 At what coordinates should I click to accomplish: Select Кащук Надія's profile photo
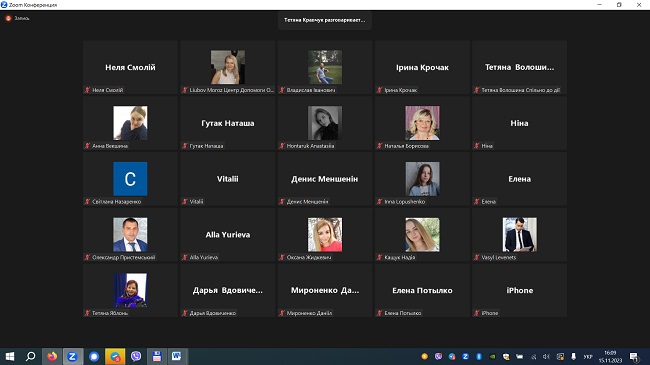click(422, 234)
